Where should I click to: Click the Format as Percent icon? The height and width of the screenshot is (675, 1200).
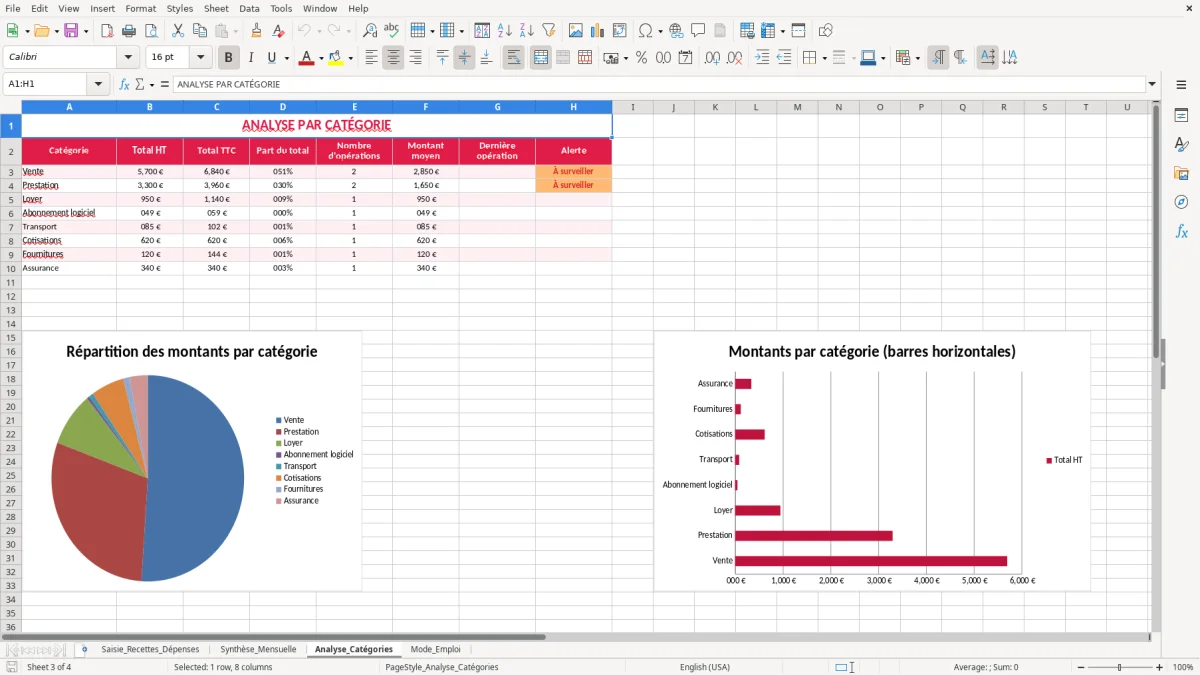pyautogui.click(x=642, y=58)
